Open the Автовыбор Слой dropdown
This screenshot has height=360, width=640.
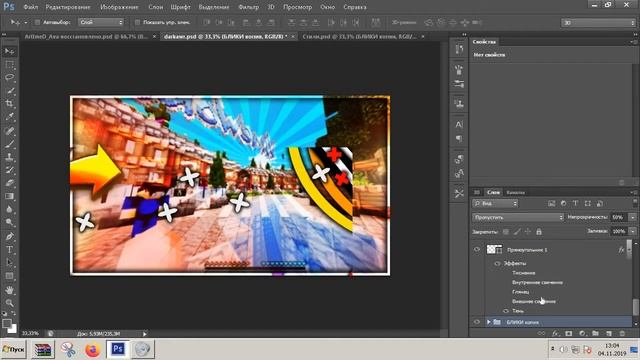point(101,22)
